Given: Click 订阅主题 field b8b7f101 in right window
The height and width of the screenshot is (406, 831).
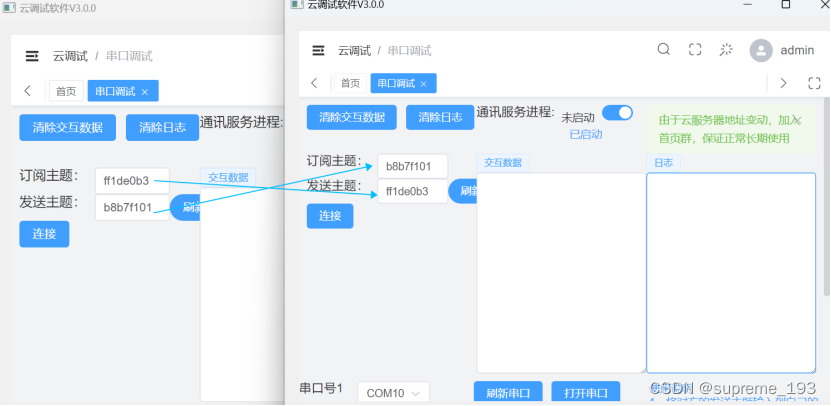Looking at the screenshot, I should pyautogui.click(x=413, y=166).
